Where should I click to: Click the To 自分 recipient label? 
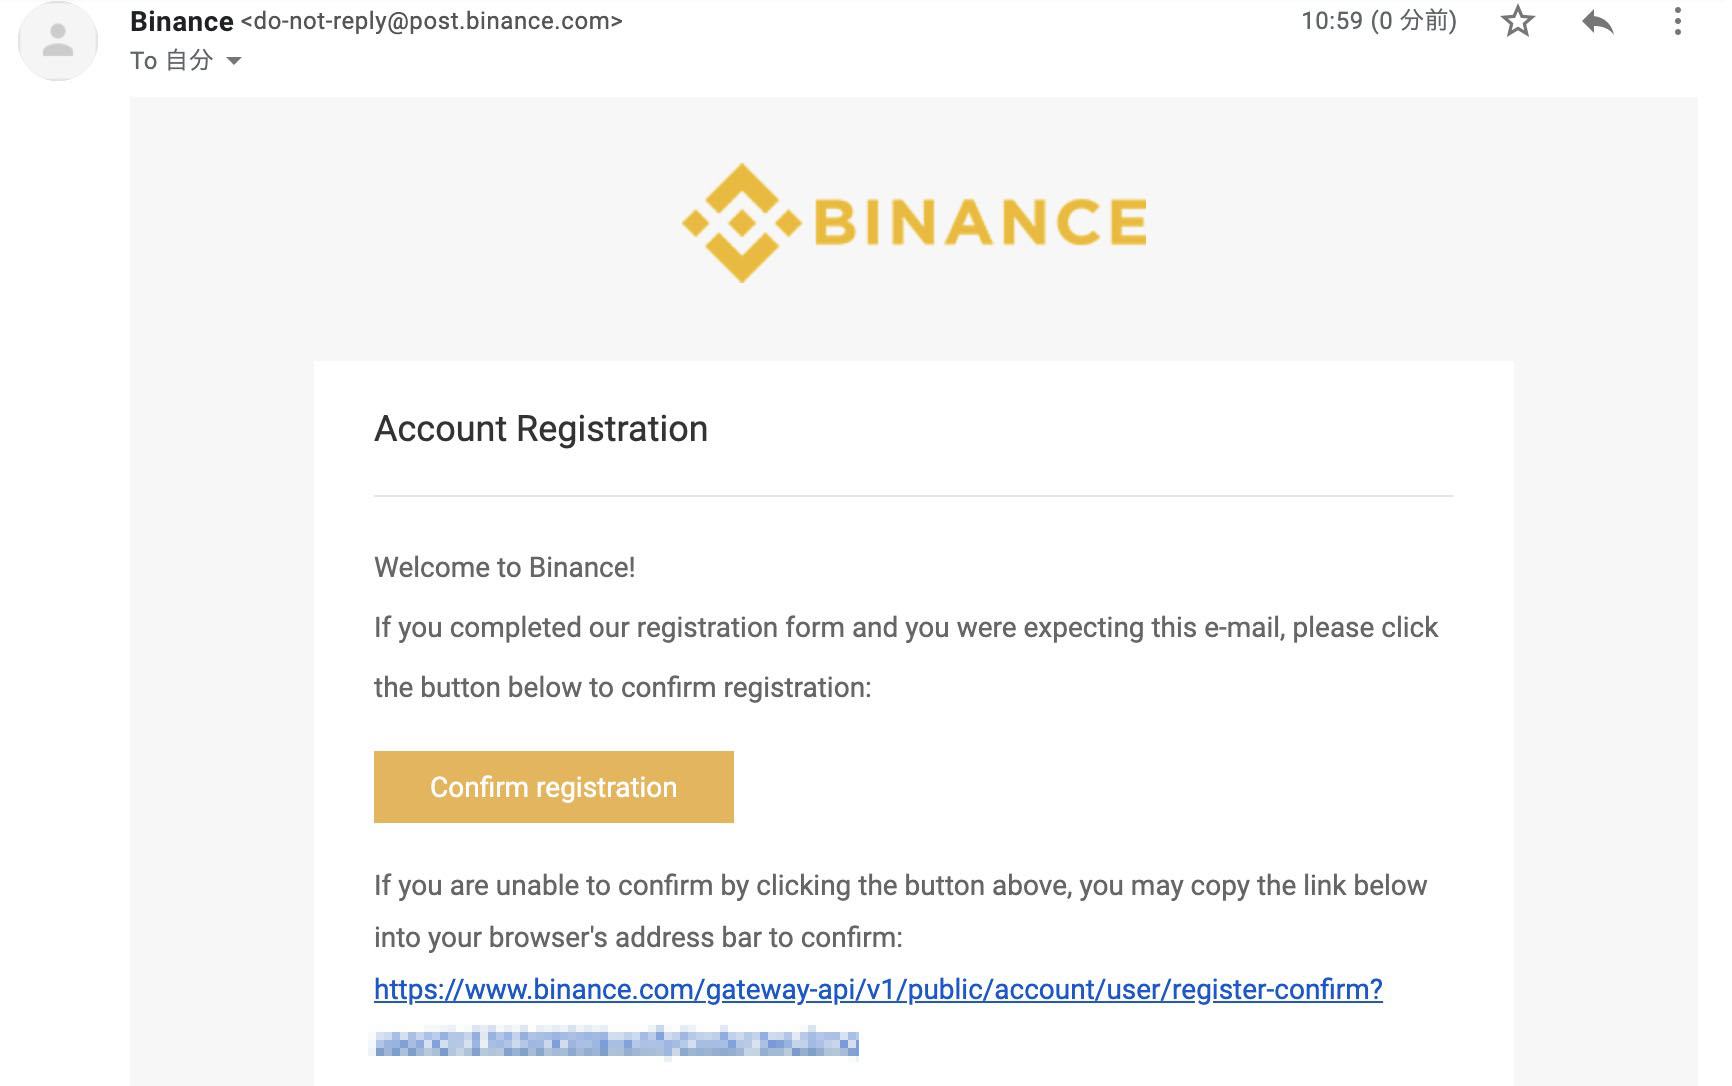pos(171,61)
